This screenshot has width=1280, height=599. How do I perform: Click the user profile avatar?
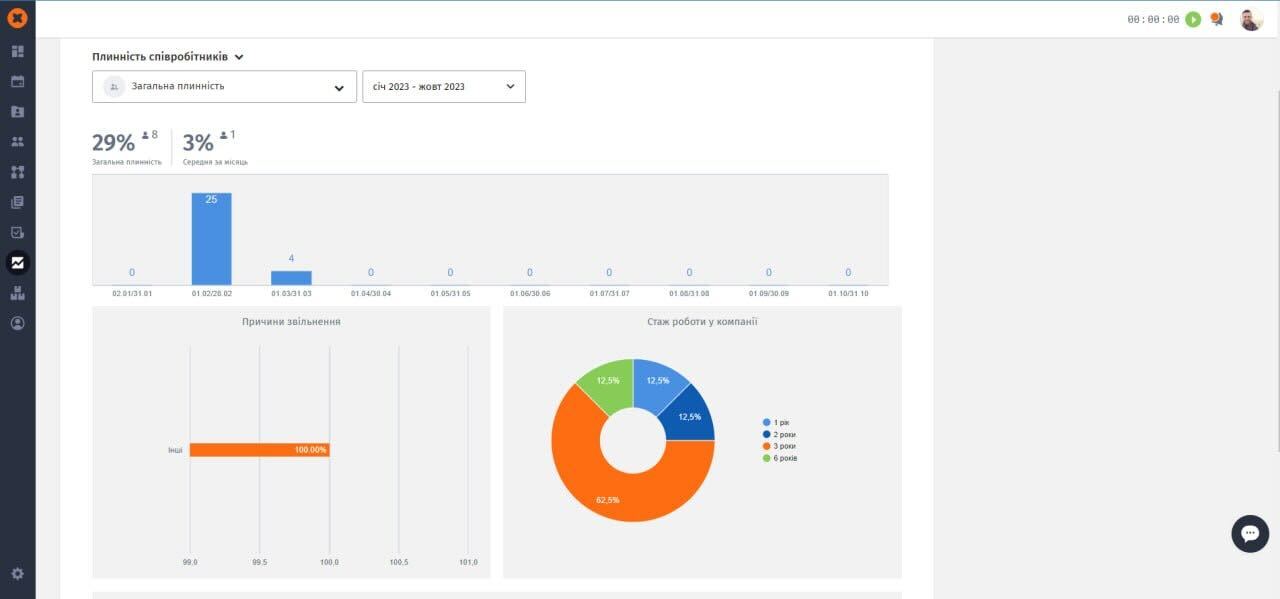pos(1251,19)
